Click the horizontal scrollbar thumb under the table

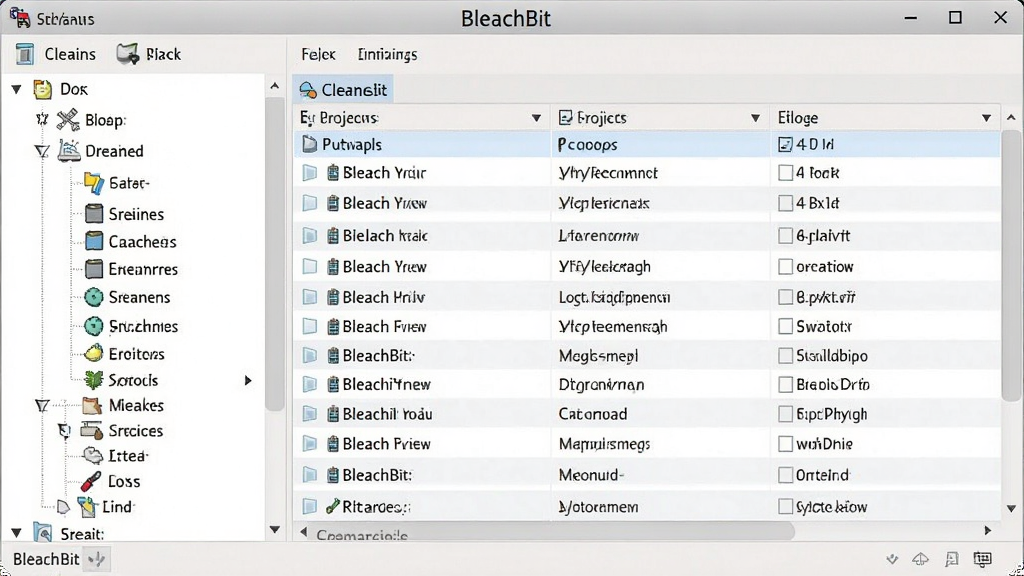[x=552, y=531]
